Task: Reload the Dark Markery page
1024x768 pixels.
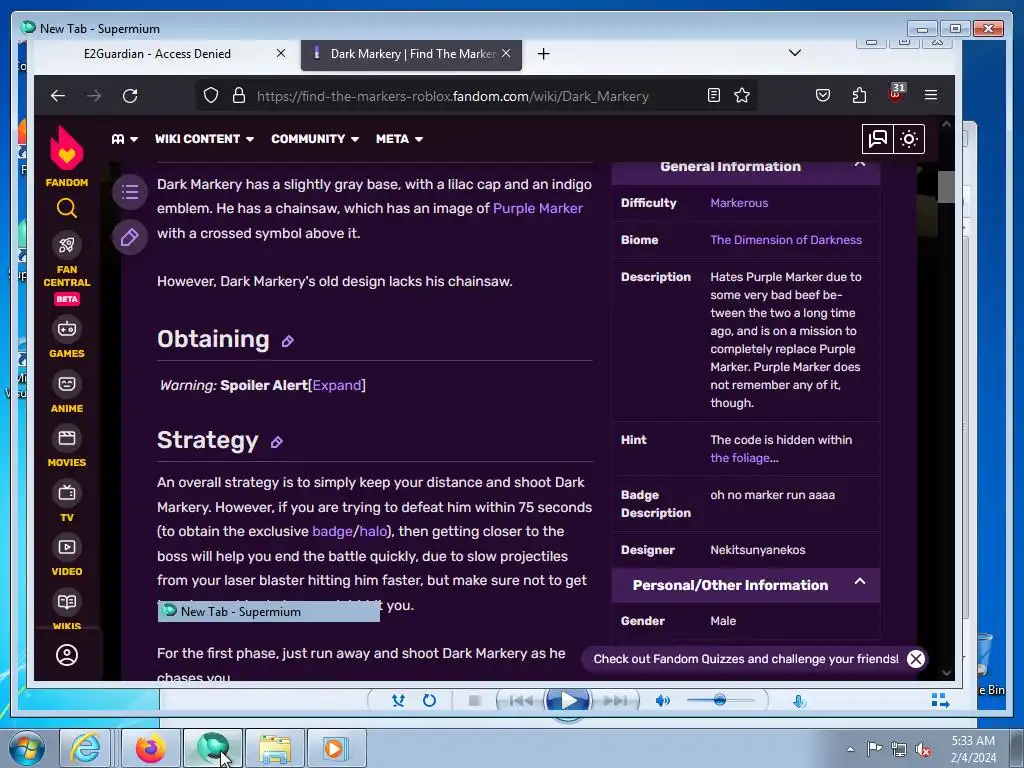Action: 130,96
